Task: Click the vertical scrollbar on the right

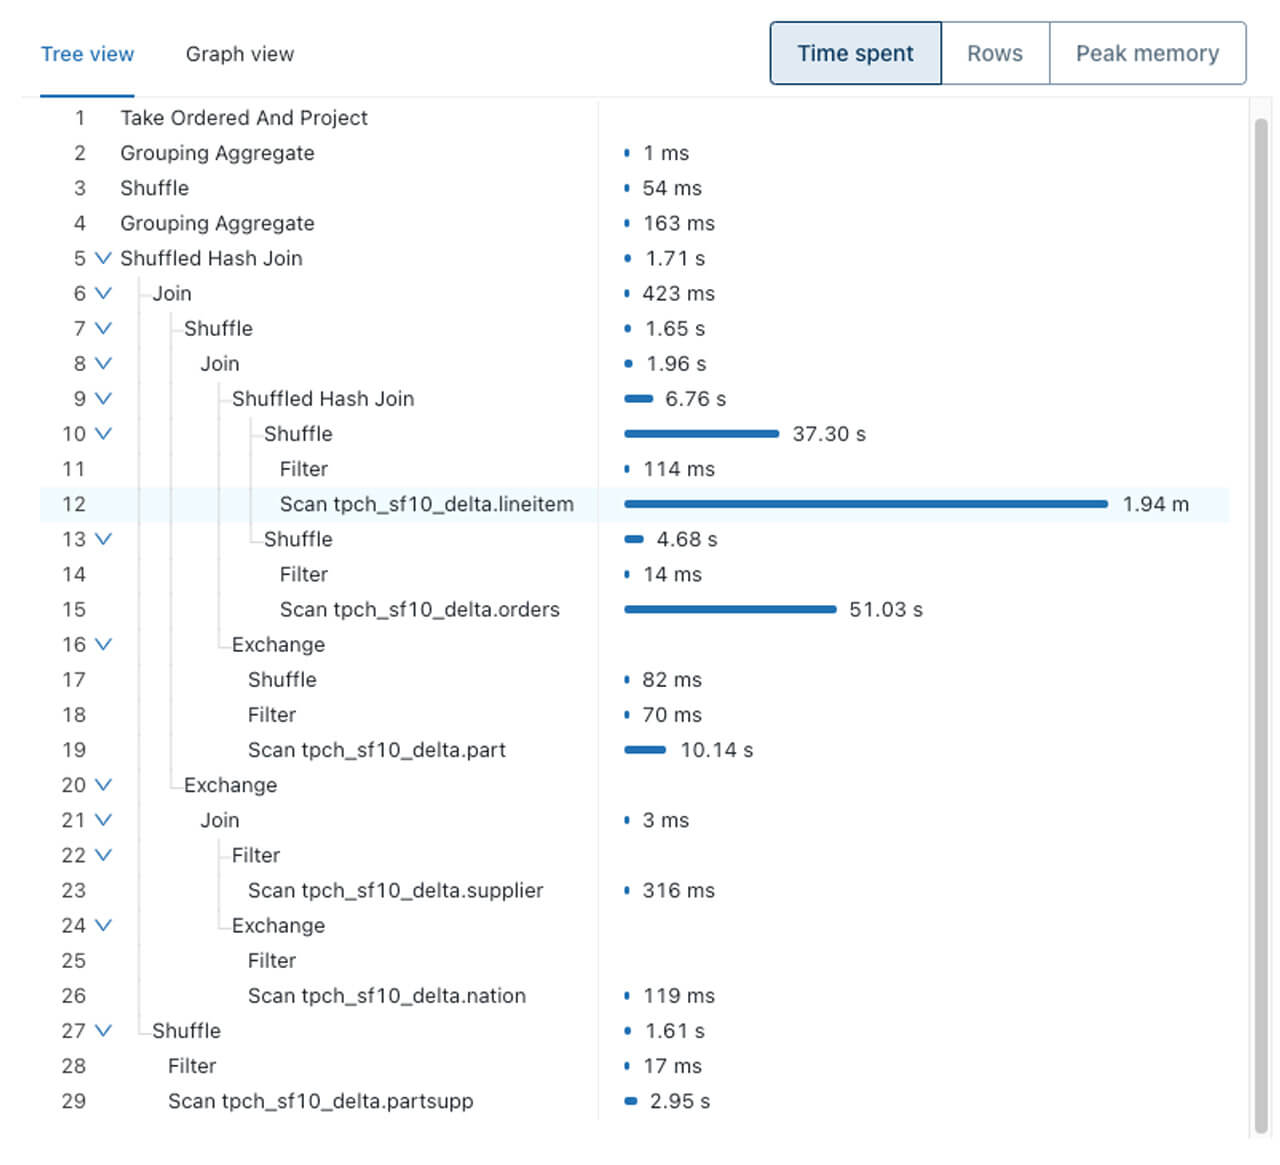Action: coord(1261,620)
